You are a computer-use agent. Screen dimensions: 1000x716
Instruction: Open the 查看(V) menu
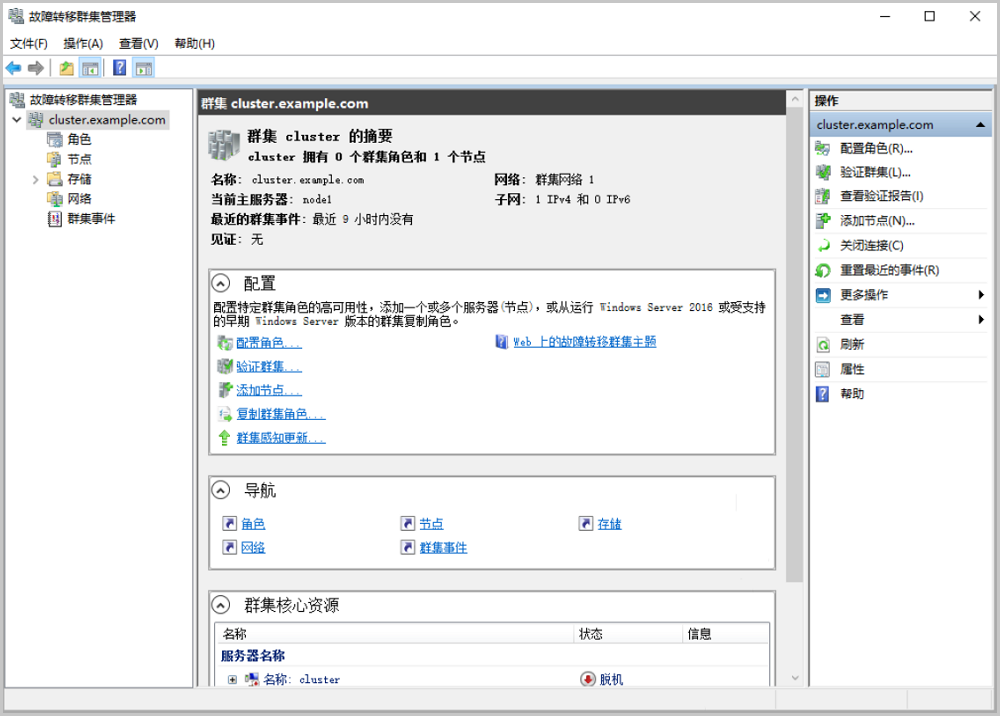click(138, 43)
